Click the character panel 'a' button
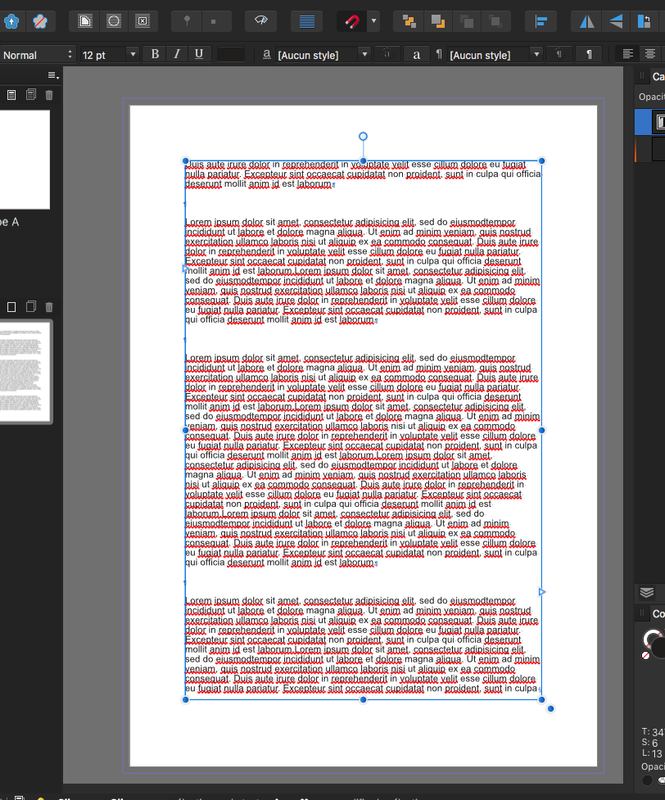The width and height of the screenshot is (665, 800). pos(416,54)
